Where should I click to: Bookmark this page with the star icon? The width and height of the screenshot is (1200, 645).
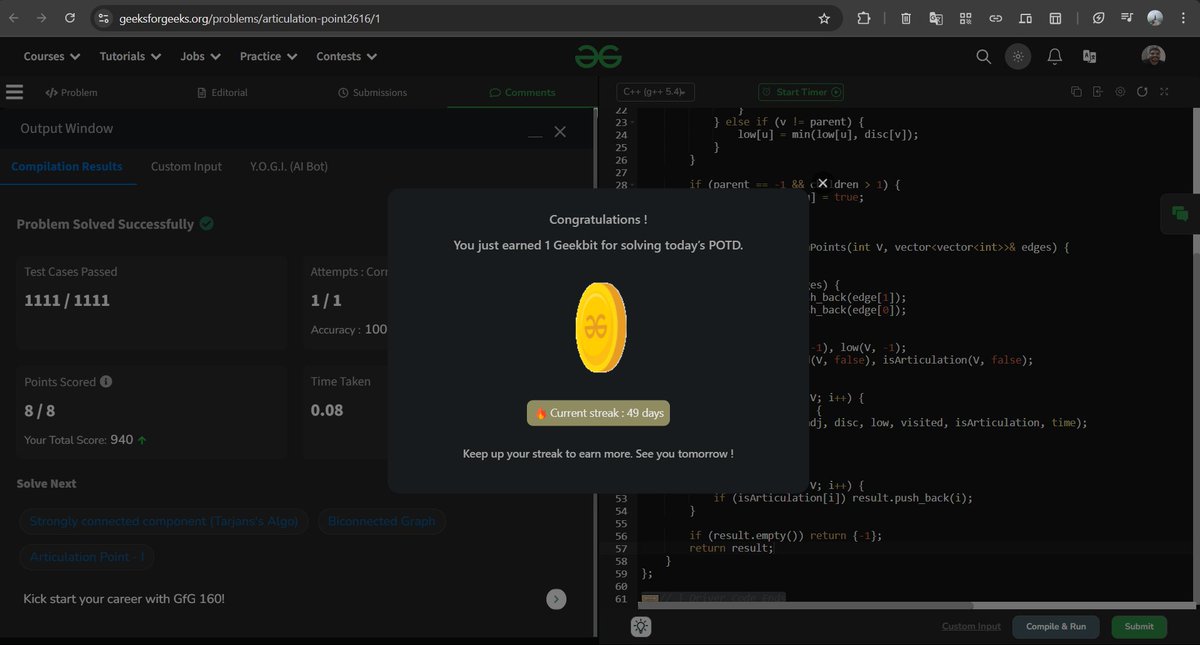[824, 18]
